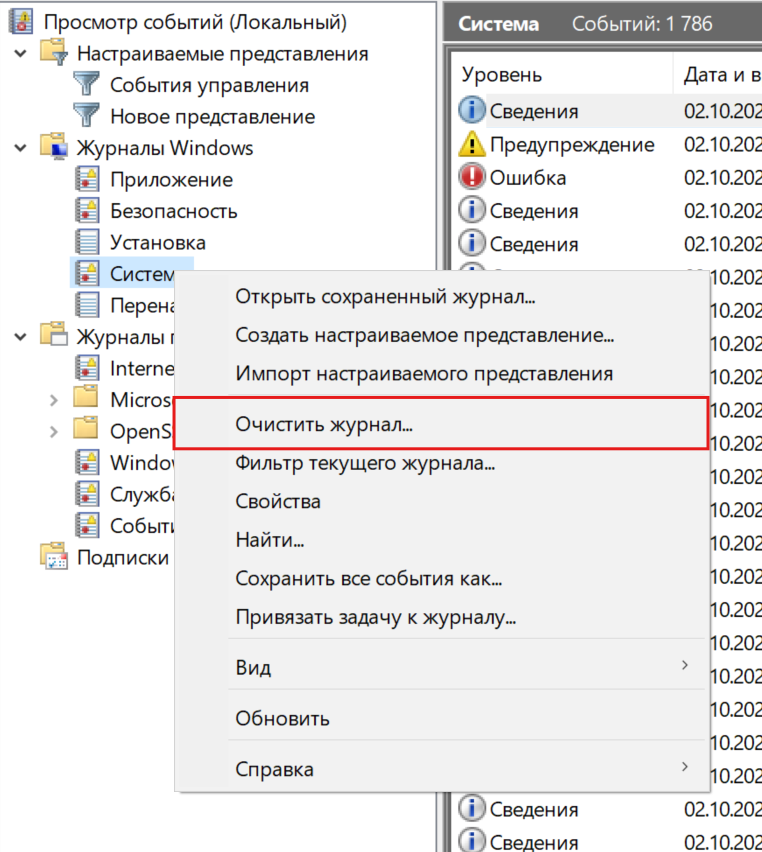Click the Установка log icon
This screenshot has width=762, height=852.
[x=88, y=242]
